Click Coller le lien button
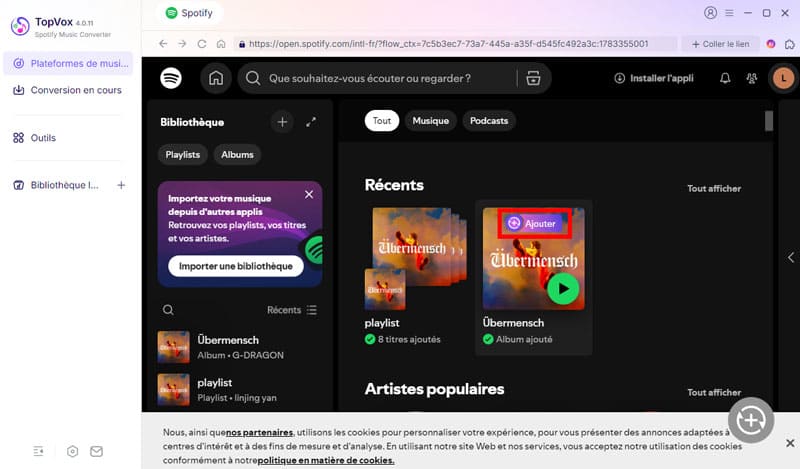This screenshot has width=800, height=469. coord(721,44)
